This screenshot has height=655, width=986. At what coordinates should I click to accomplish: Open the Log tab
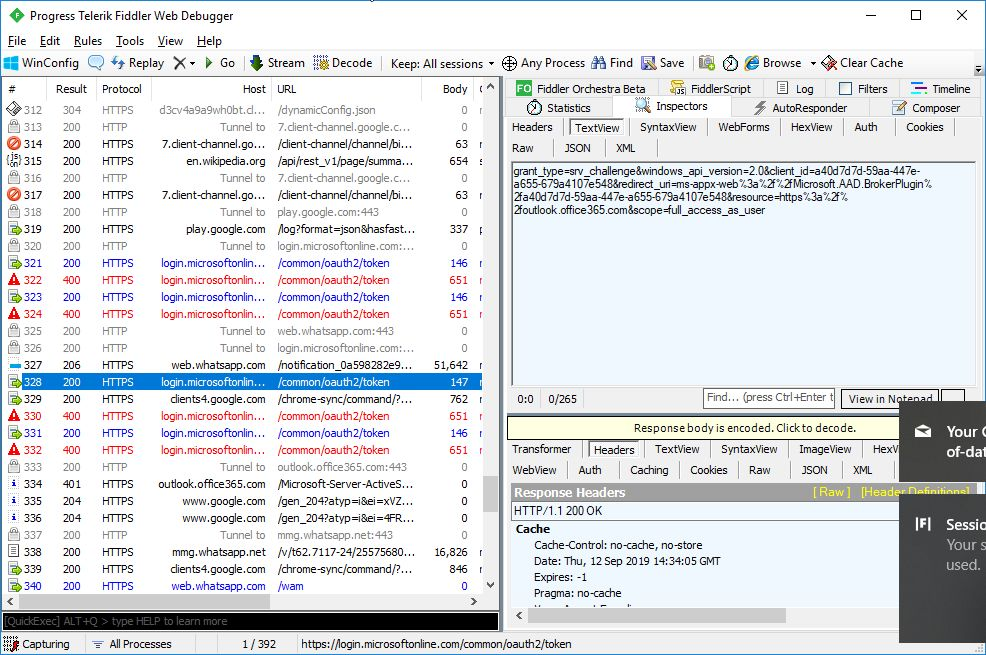[x=795, y=89]
